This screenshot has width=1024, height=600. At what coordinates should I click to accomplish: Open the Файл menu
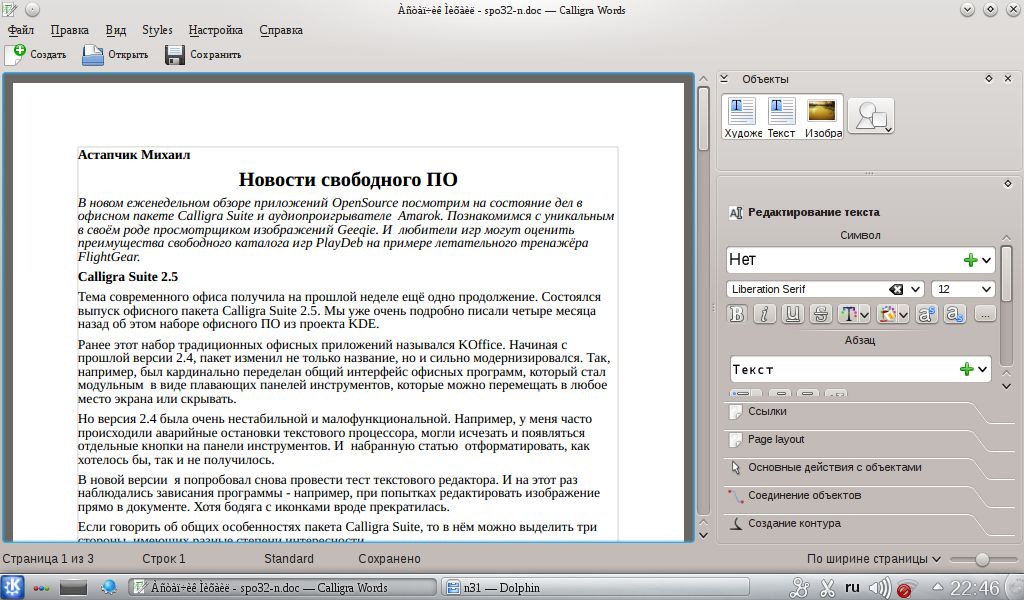21,30
